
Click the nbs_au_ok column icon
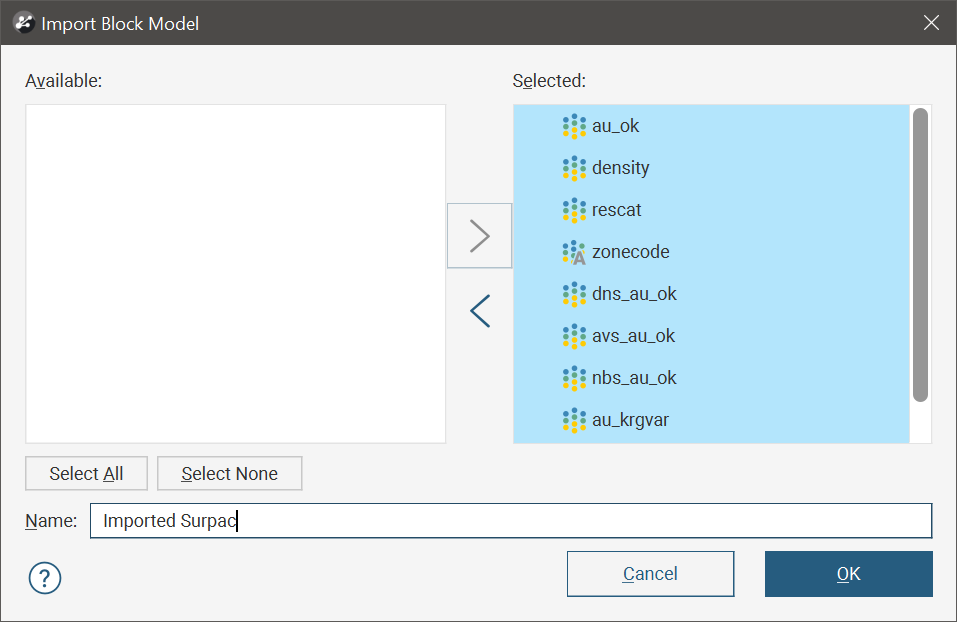[574, 378]
